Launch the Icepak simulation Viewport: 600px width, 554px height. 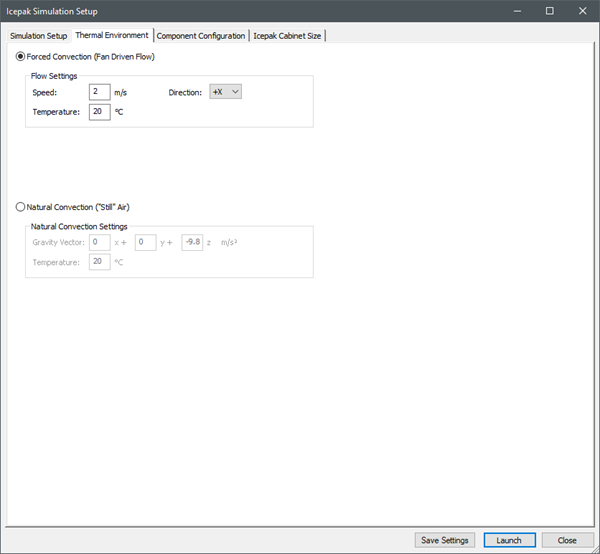[x=509, y=540]
